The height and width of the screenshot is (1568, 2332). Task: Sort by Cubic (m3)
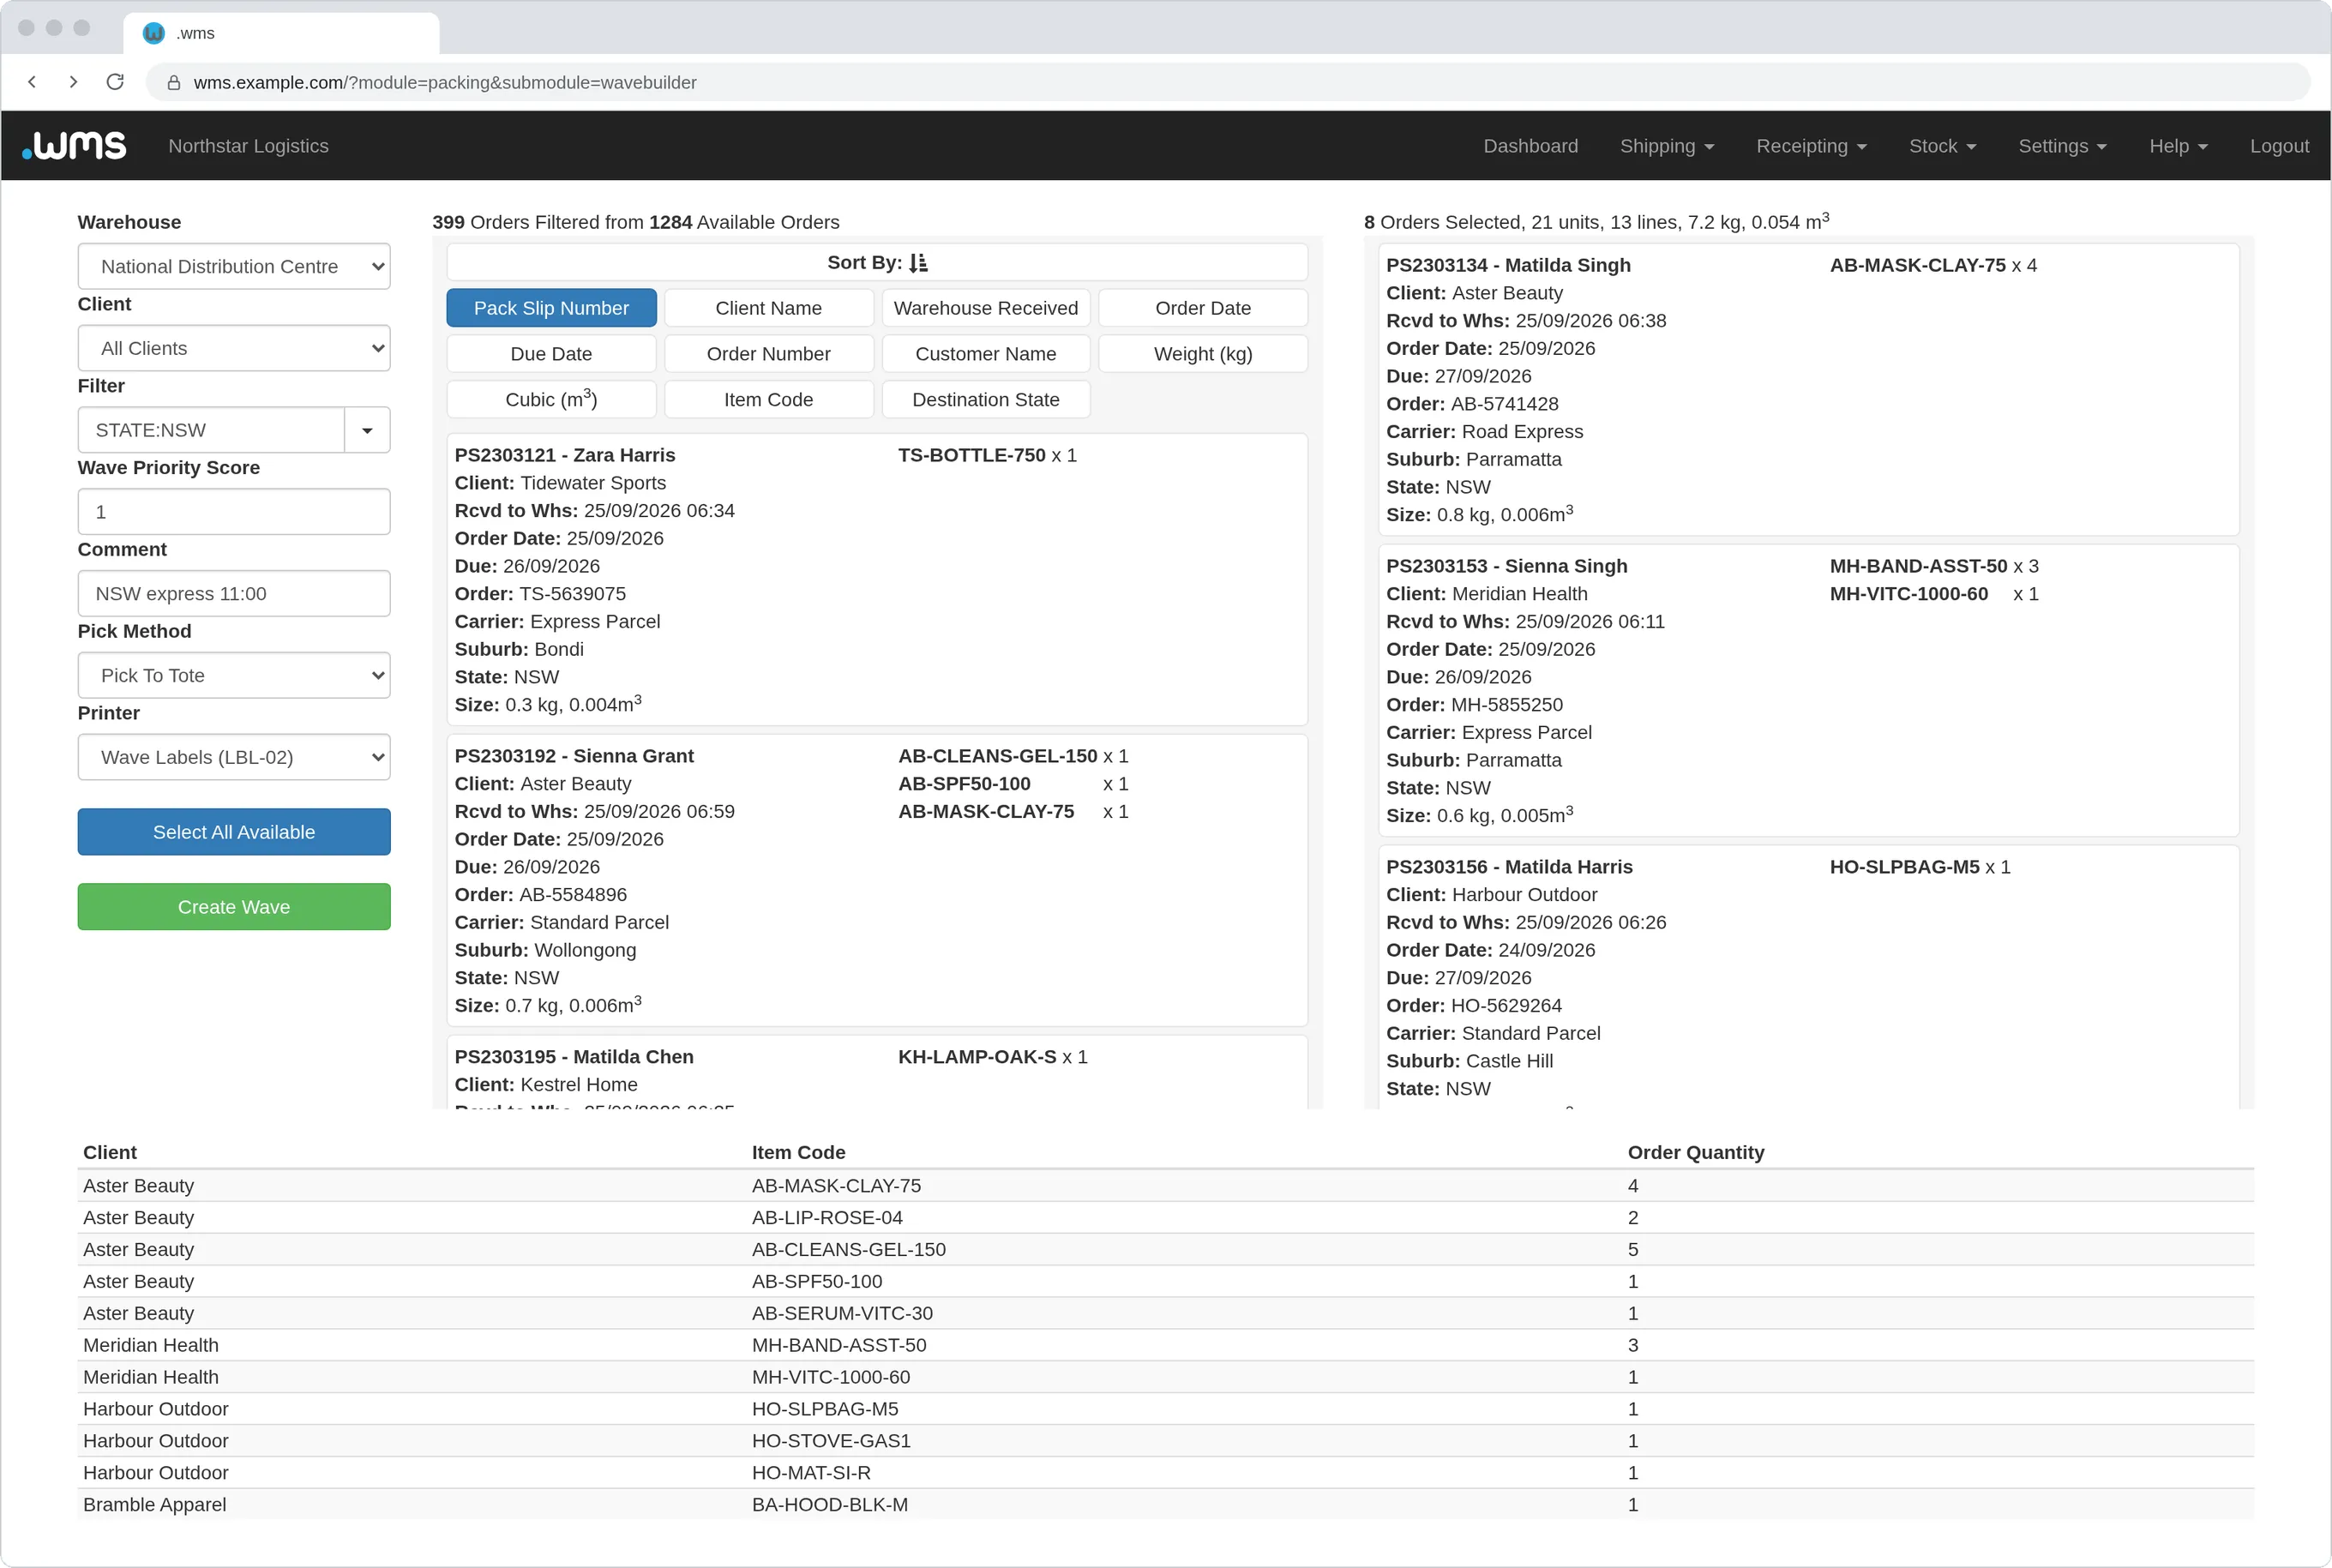pos(551,399)
